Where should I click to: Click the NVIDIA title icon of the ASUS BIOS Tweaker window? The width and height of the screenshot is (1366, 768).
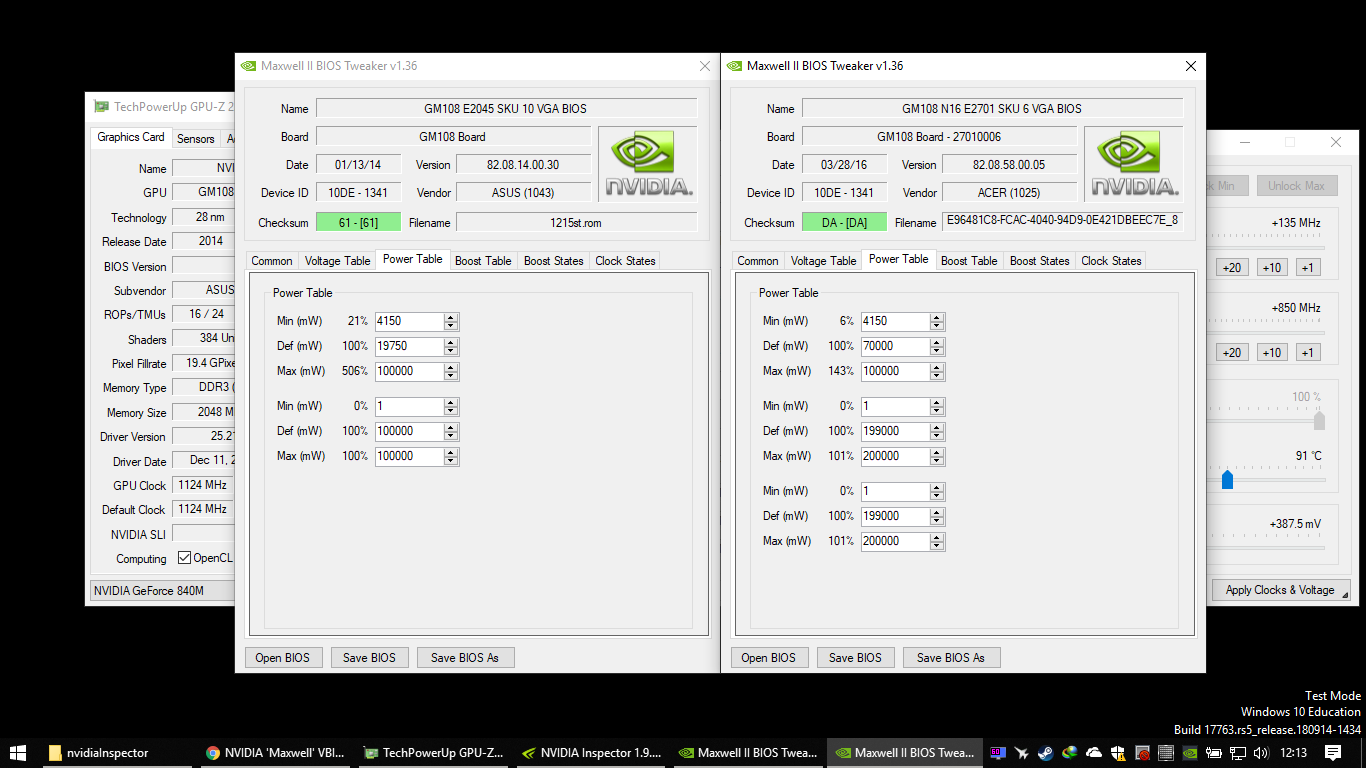(x=248, y=66)
